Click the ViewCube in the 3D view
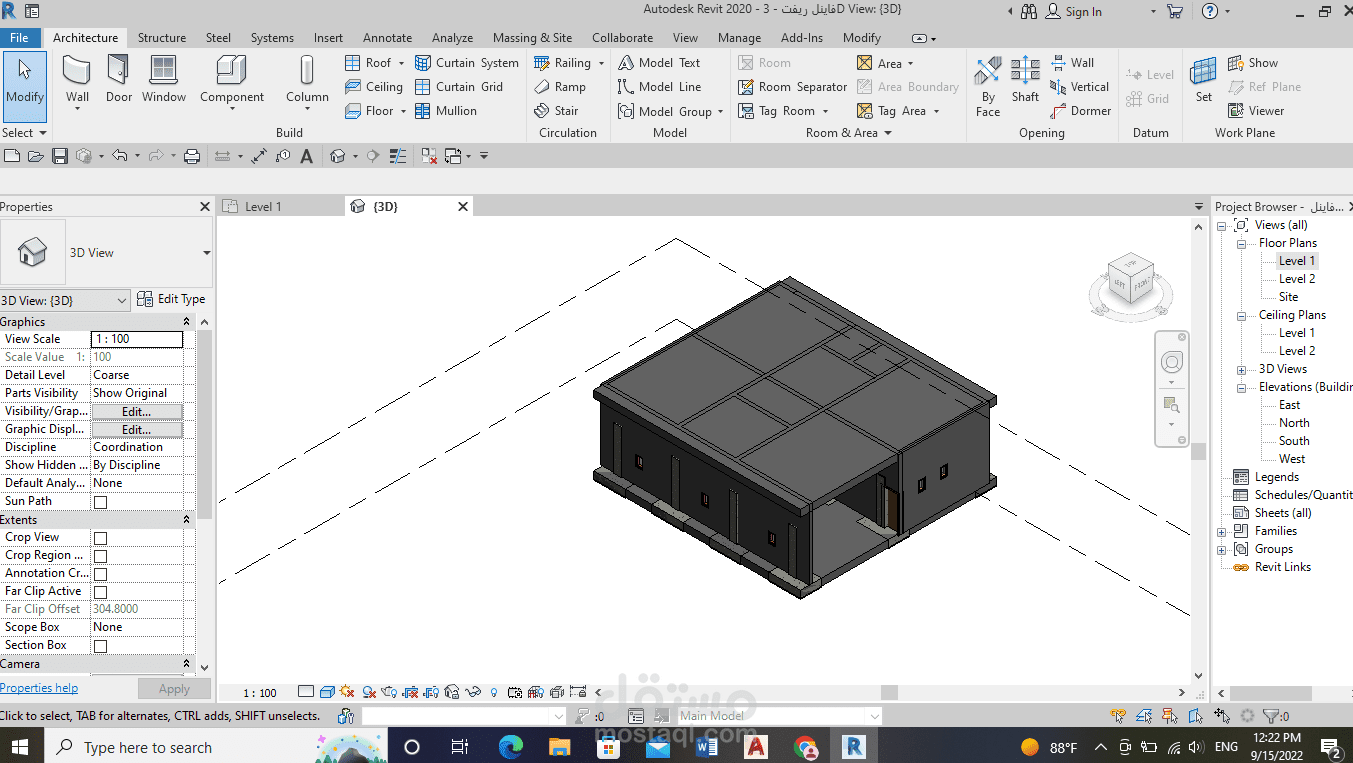 pos(1131,279)
